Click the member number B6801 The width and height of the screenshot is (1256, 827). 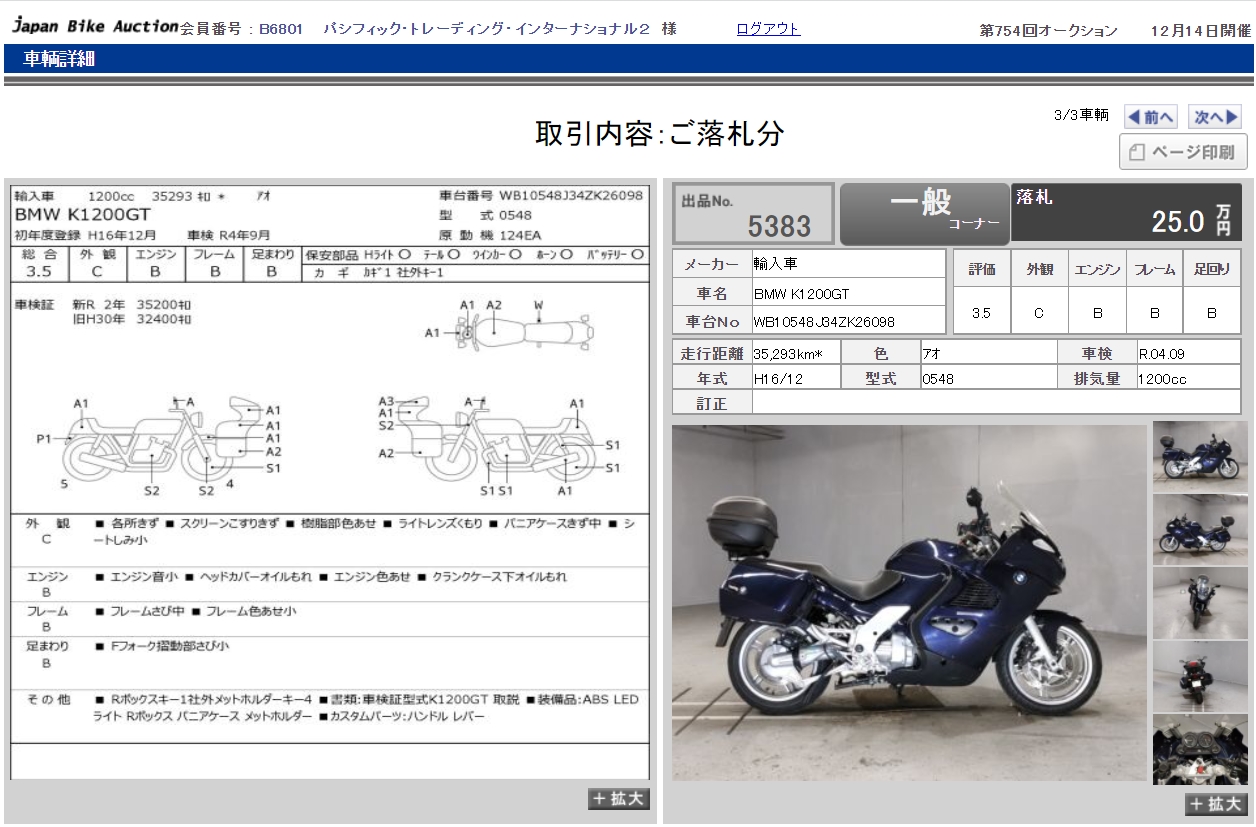point(281,30)
